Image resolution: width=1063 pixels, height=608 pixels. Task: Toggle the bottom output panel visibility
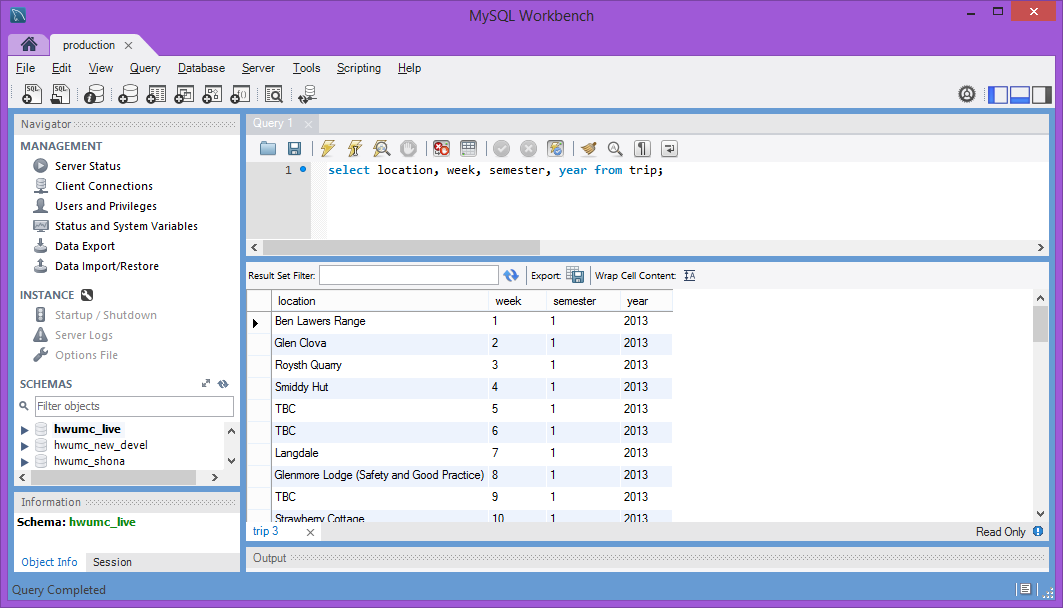tap(1020, 94)
